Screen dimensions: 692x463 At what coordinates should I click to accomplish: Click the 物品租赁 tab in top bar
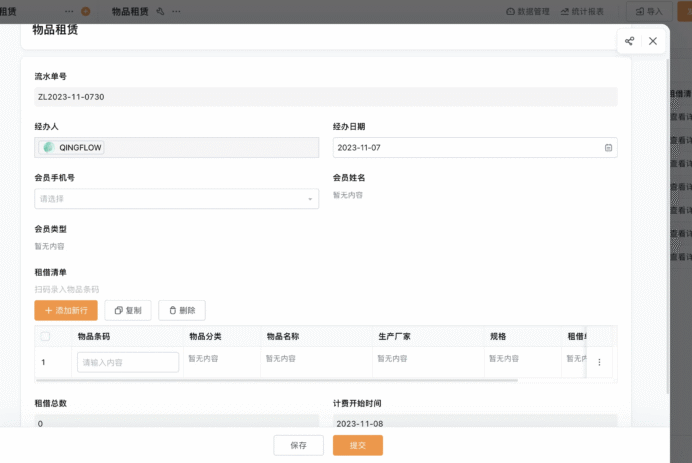click(130, 11)
